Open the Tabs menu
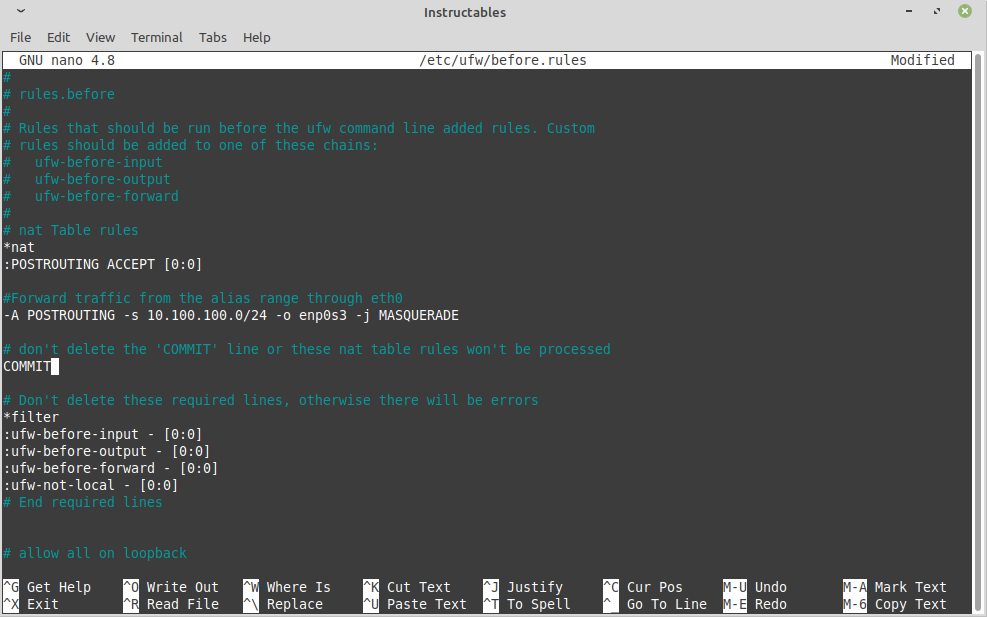 (212, 37)
